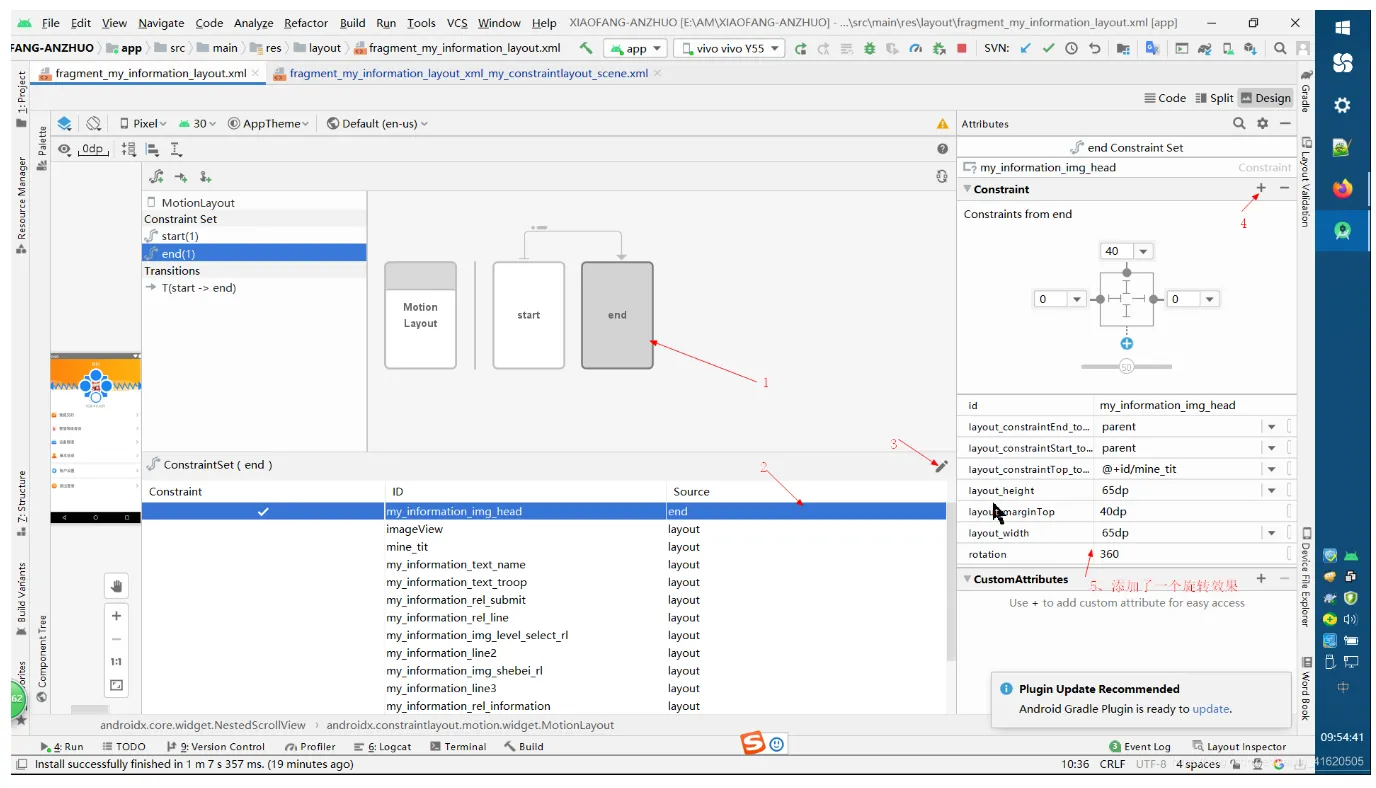Click the pencil edit icon for ConstraintSet end
1376x788 pixels.
point(940,465)
